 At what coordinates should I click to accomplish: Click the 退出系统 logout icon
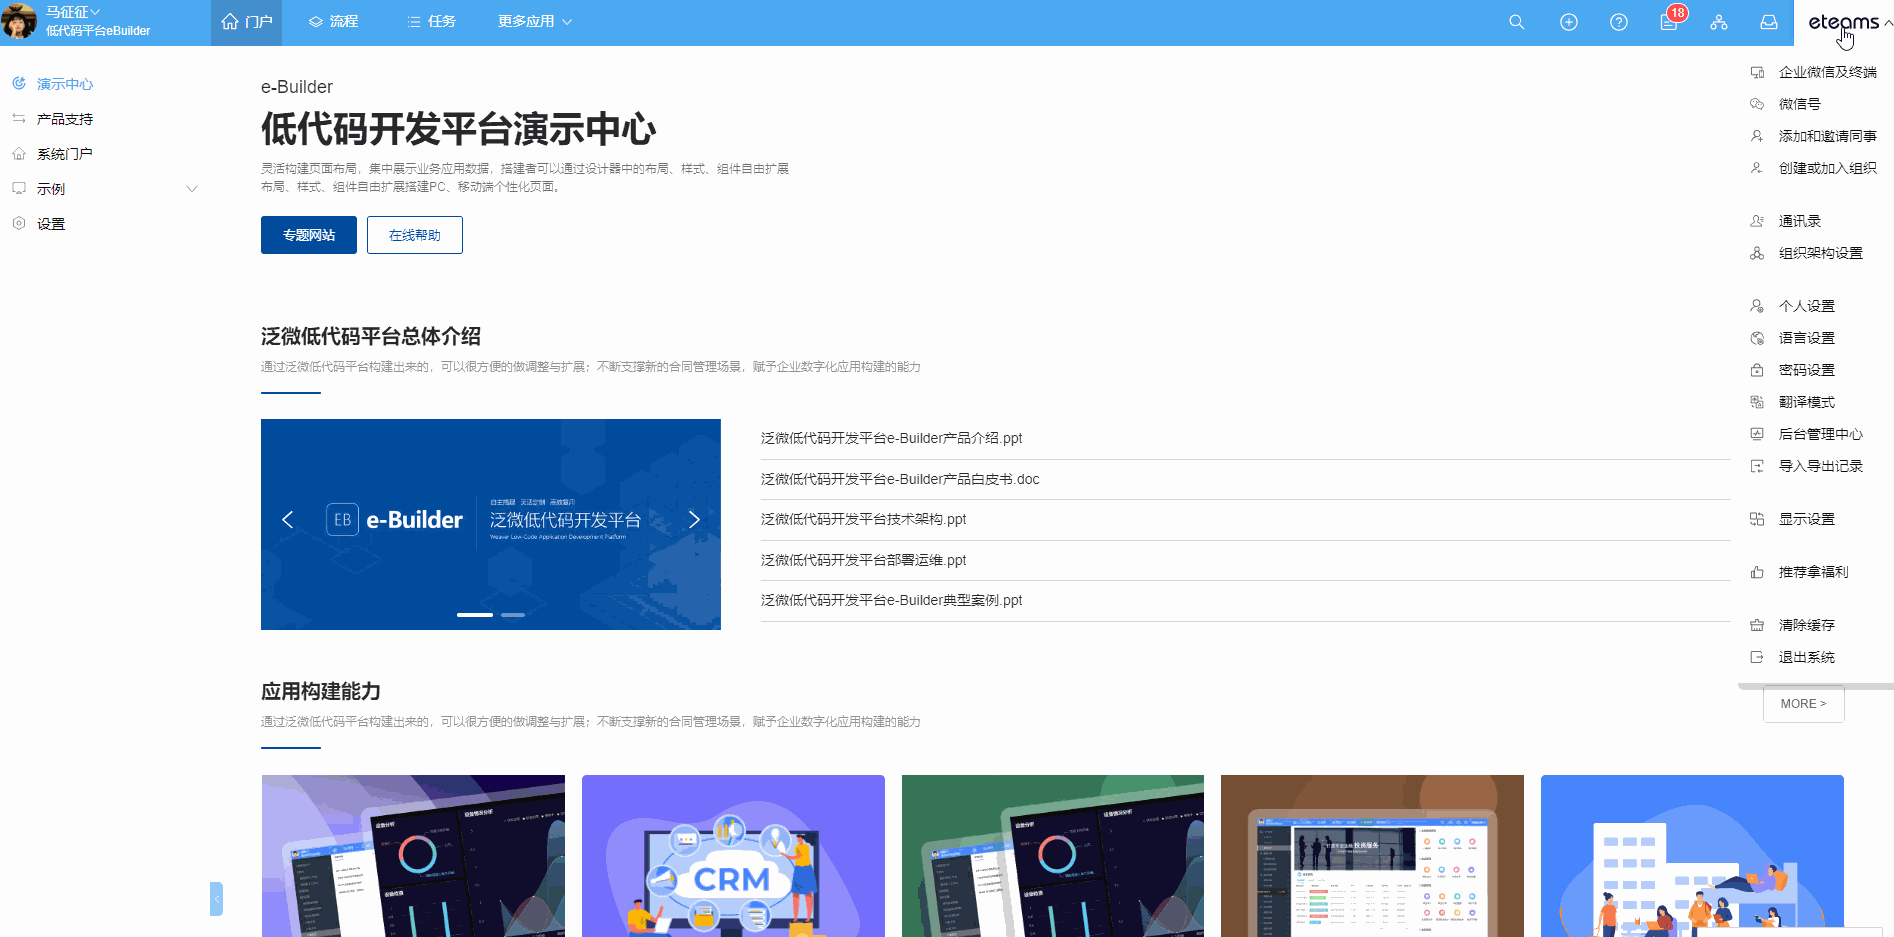click(1757, 657)
